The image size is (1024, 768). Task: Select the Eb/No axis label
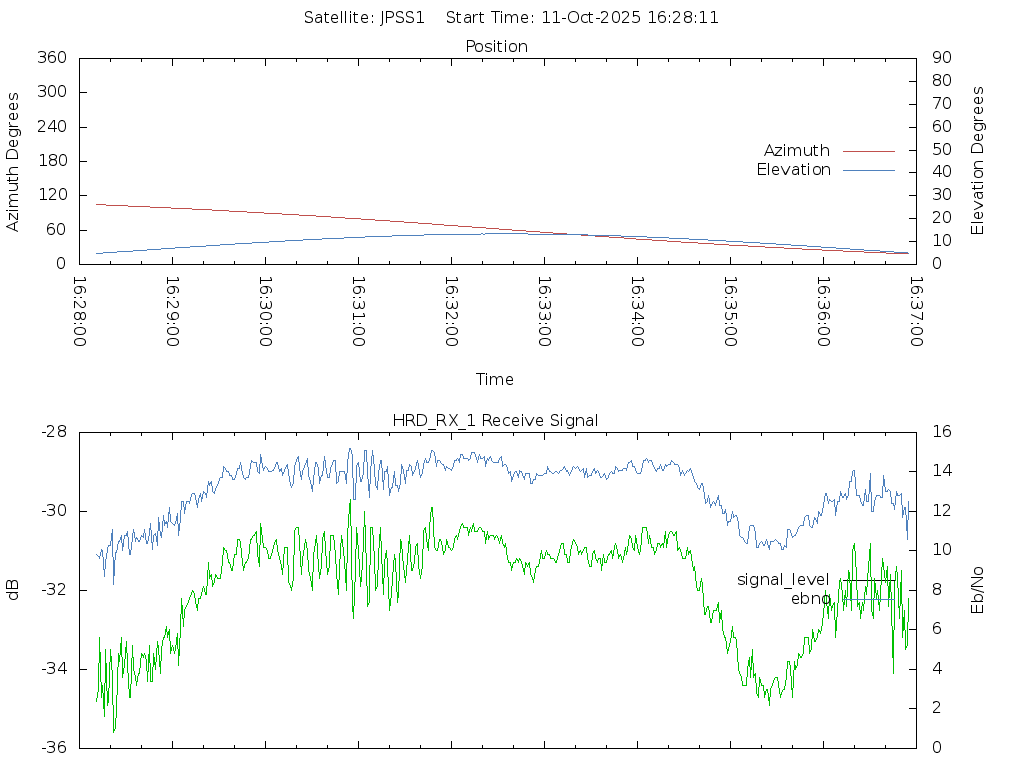[x=978, y=590]
